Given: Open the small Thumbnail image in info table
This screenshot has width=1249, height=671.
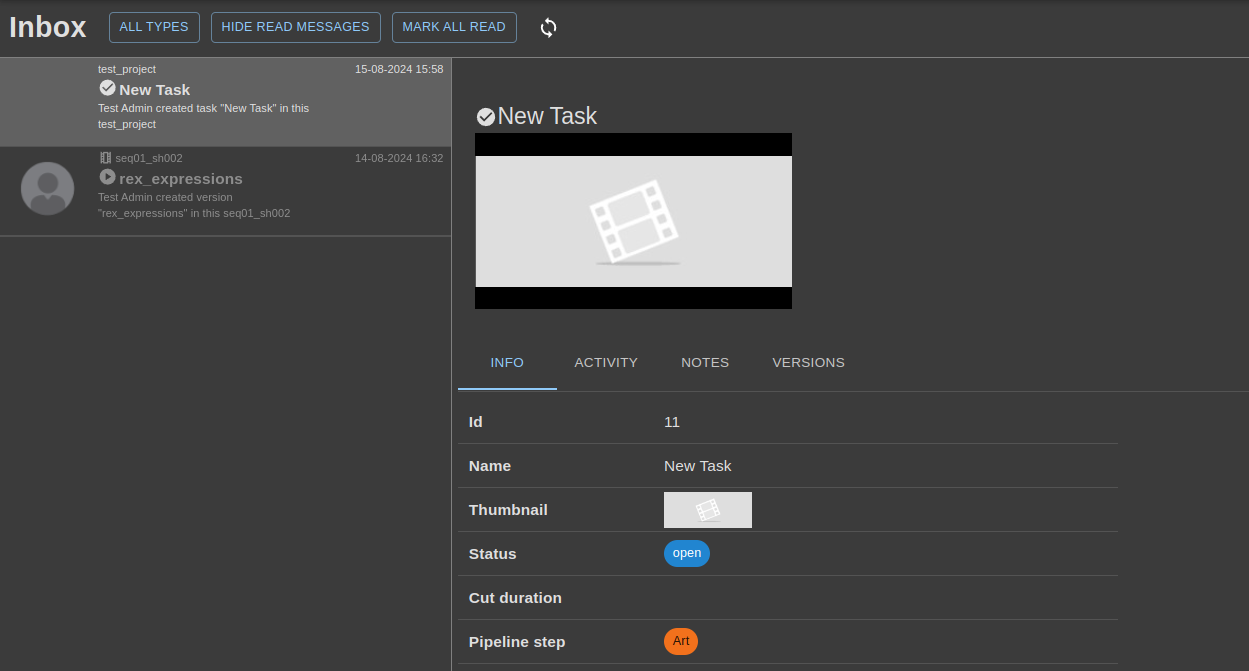Looking at the screenshot, I should coord(707,510).
